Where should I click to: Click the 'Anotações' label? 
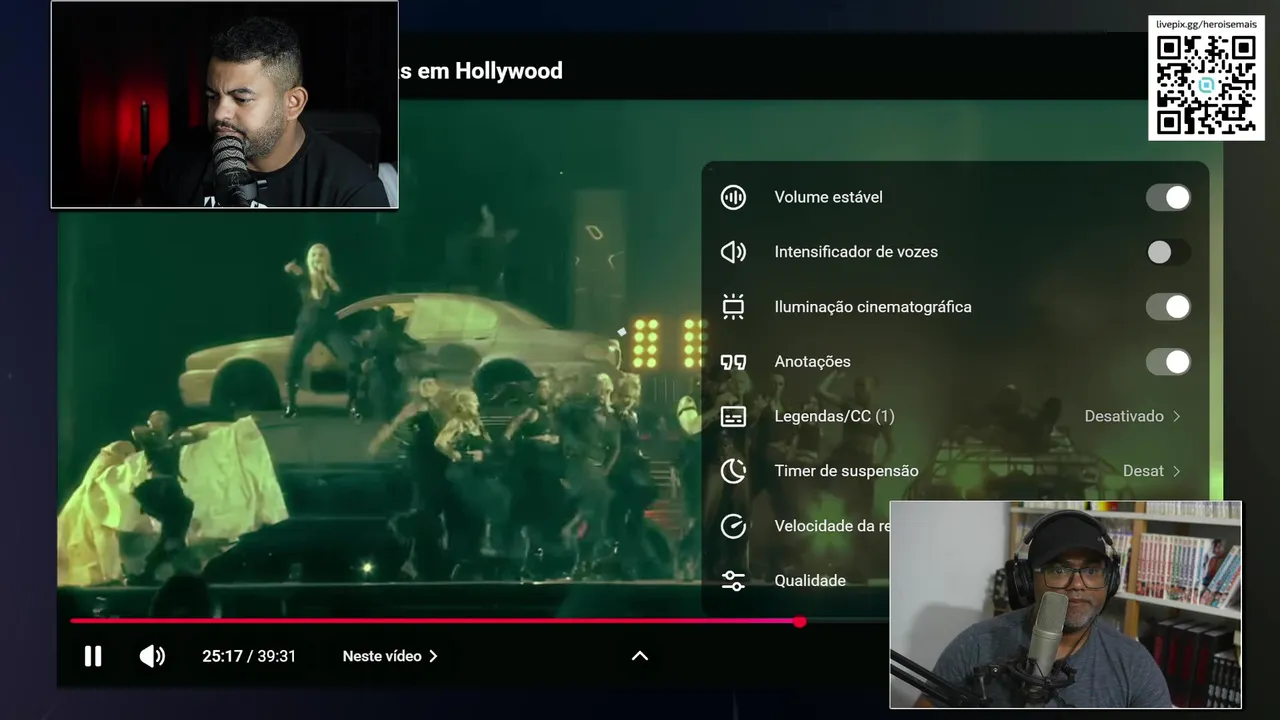pos(812,362)
